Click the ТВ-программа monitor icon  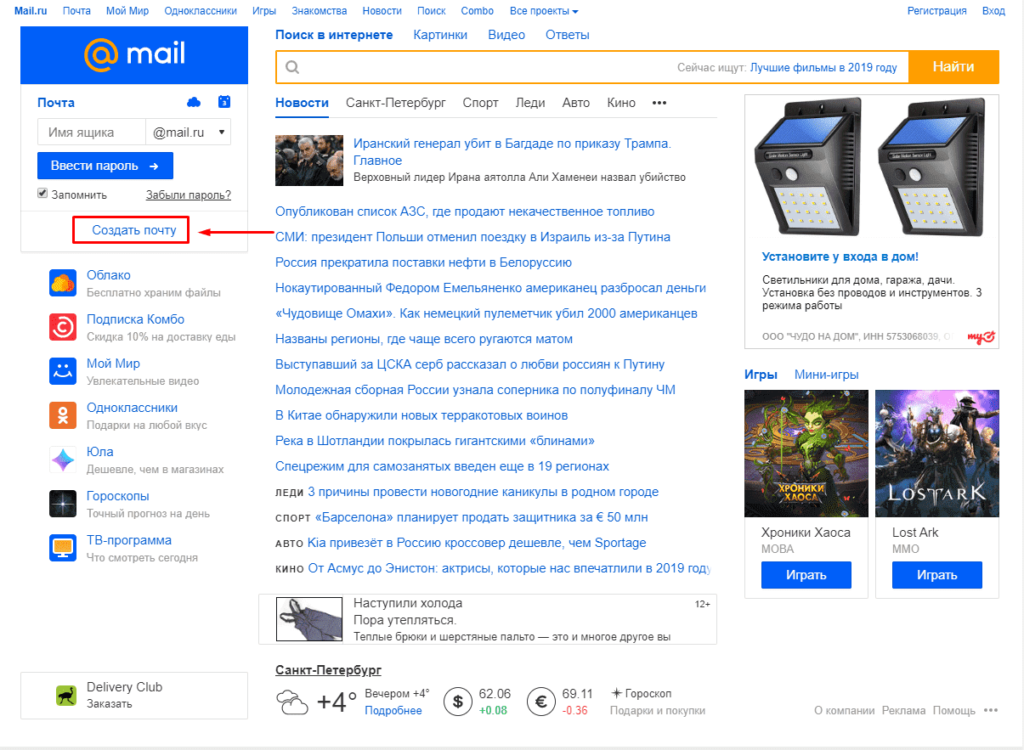[x=63, y=547]
